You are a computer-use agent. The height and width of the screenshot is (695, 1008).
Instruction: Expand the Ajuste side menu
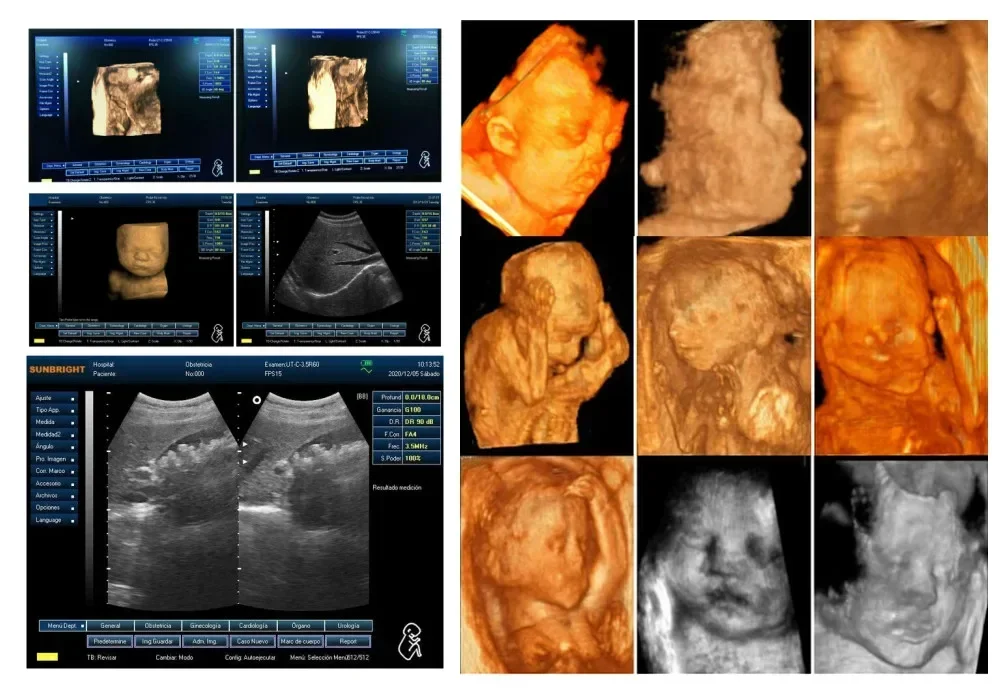click(54, 398)
